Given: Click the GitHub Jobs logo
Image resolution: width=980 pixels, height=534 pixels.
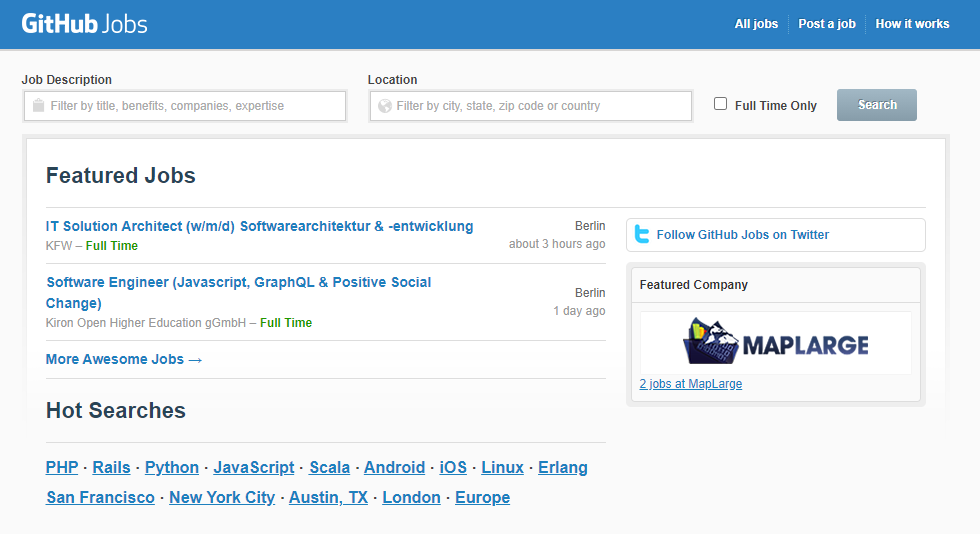Looking at the screenshot, I should 84,24.
